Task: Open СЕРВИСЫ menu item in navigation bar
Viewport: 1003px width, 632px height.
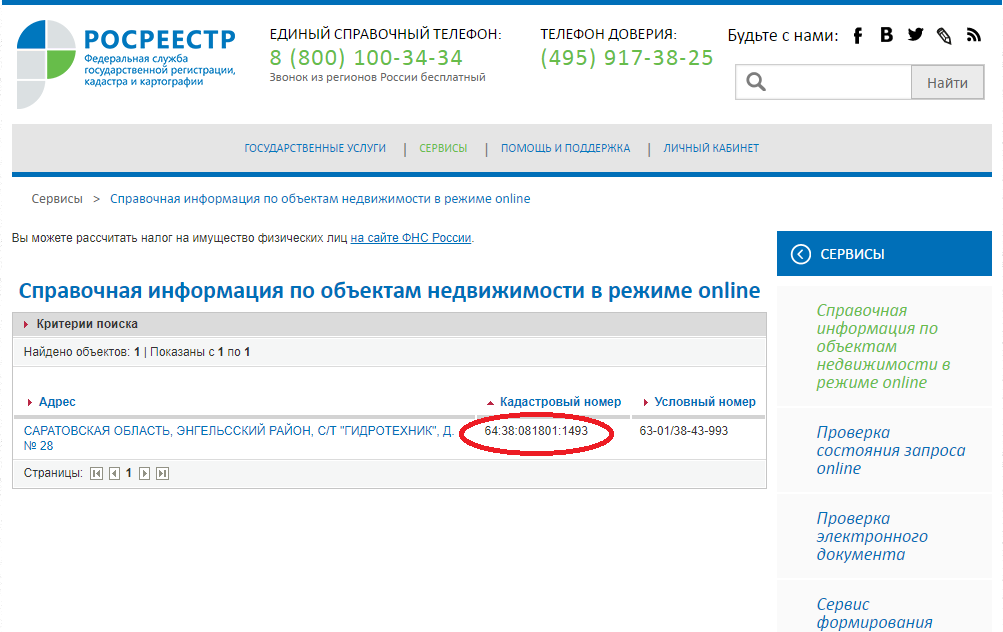Action: click(443, 148)
